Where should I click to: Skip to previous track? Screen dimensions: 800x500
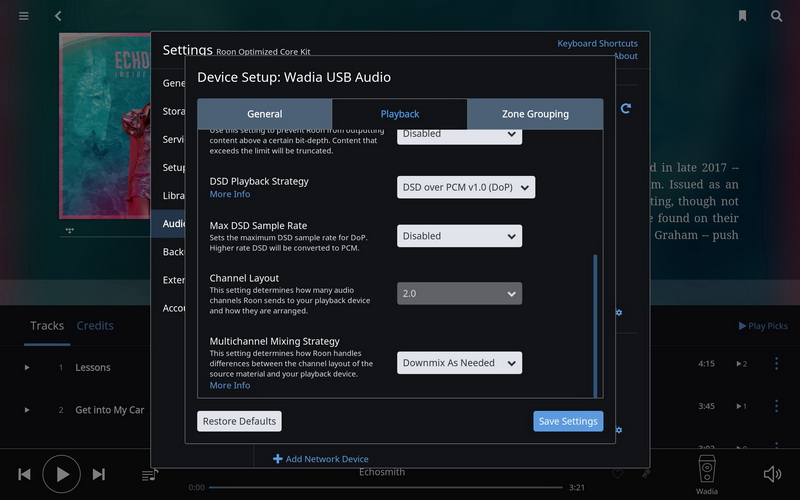(25, 474)
